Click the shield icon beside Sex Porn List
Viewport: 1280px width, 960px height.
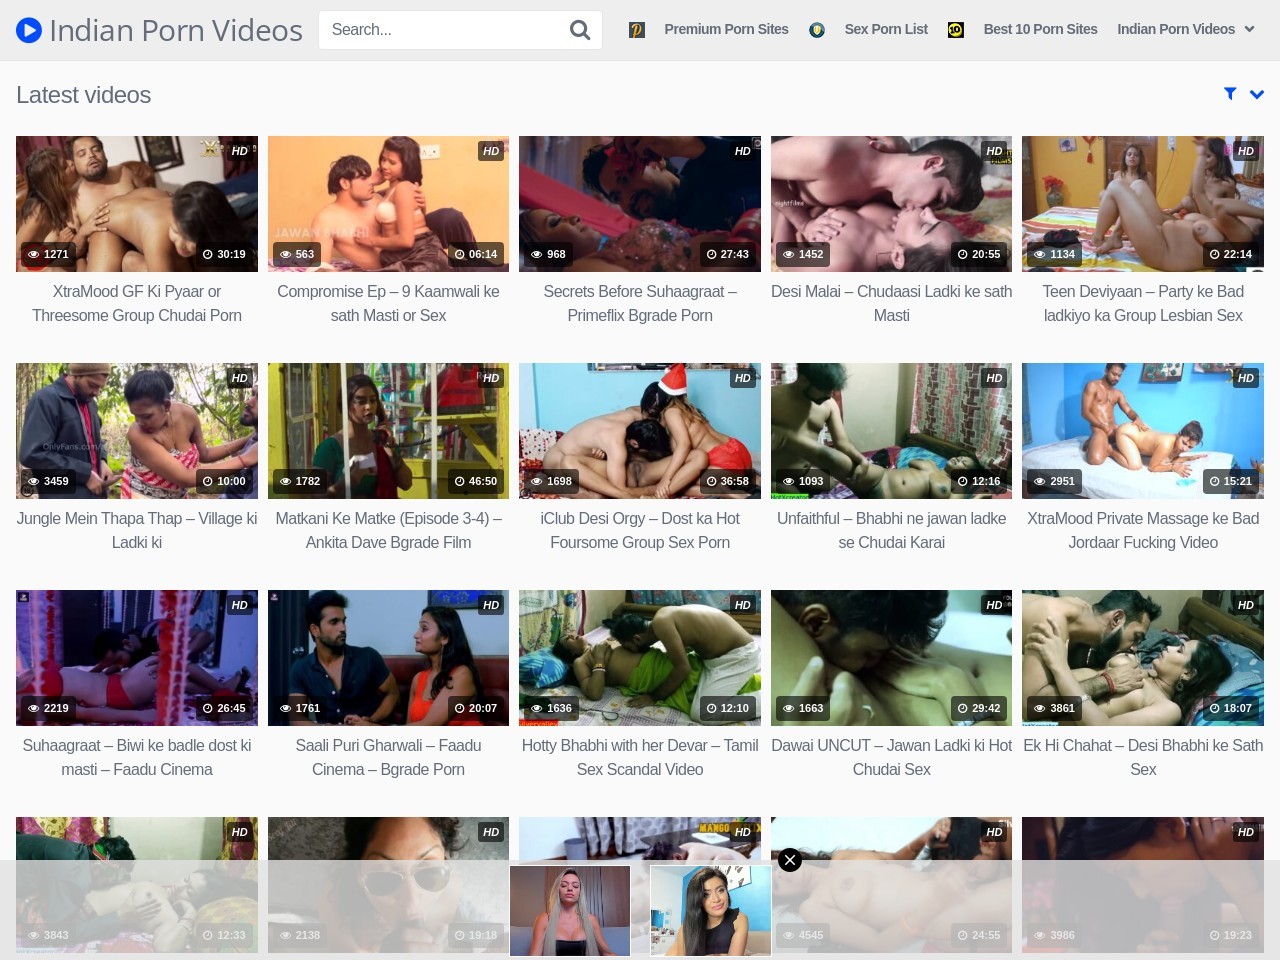(x=817, y=30)
